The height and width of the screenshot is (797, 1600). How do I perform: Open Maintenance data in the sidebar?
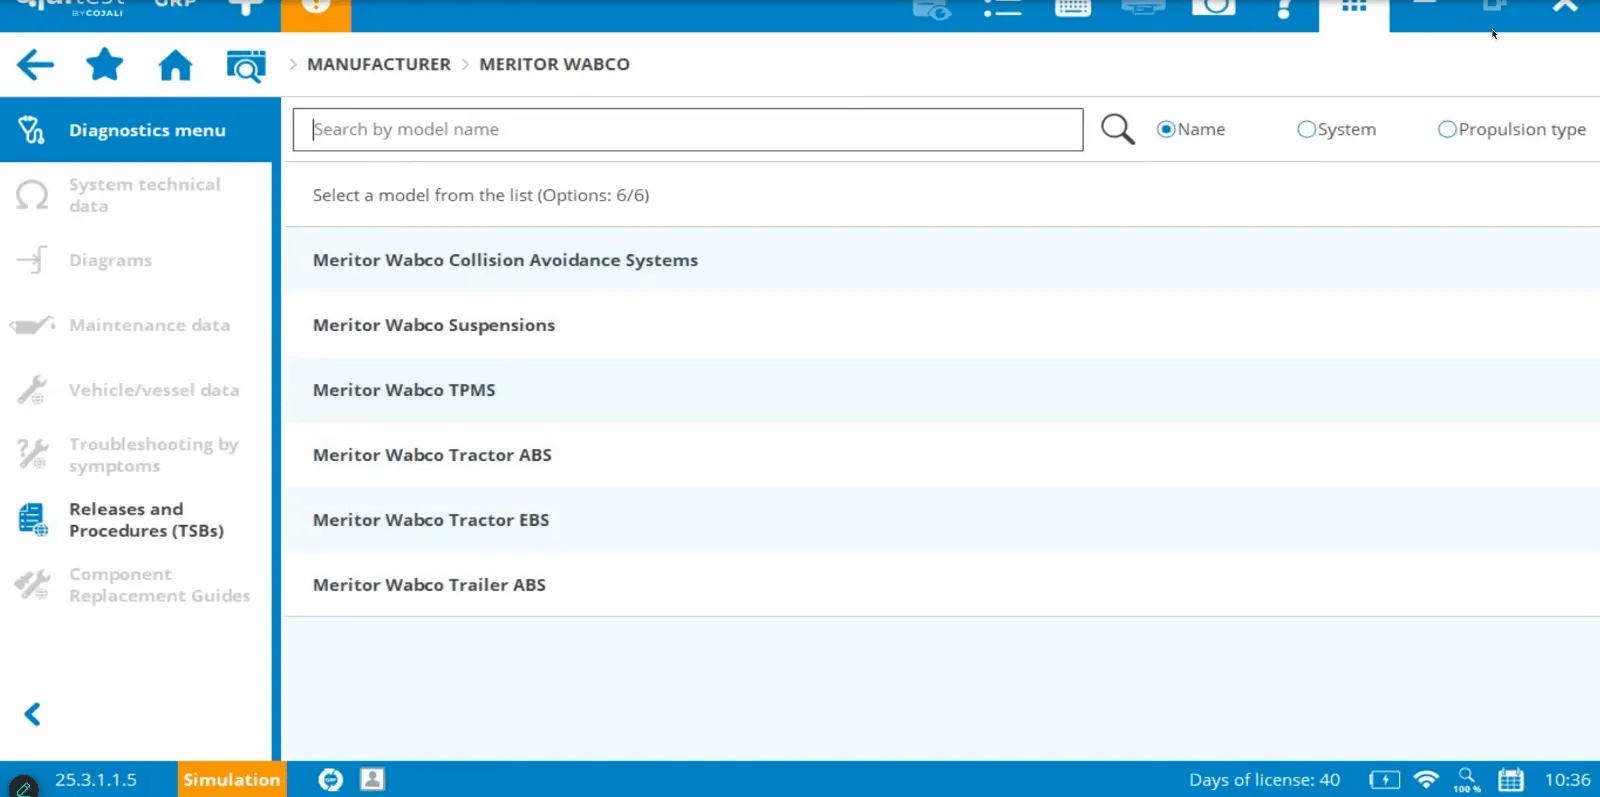click(135, 325)
